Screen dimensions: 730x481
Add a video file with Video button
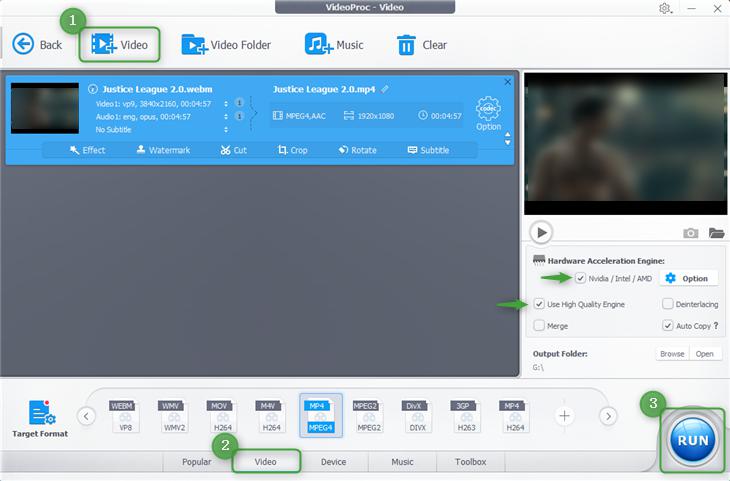(120, 45)
